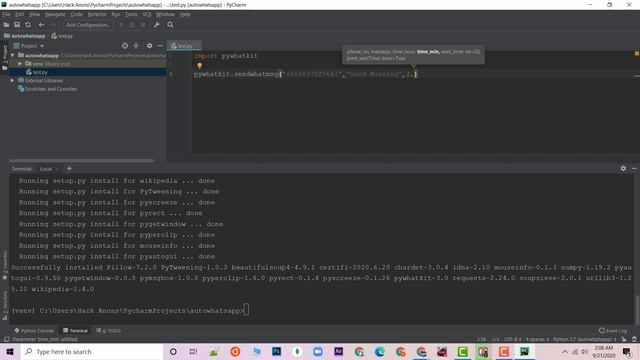The image size is (640, 360).
Task: Open the View menu
Action: [x=34, y=14]
